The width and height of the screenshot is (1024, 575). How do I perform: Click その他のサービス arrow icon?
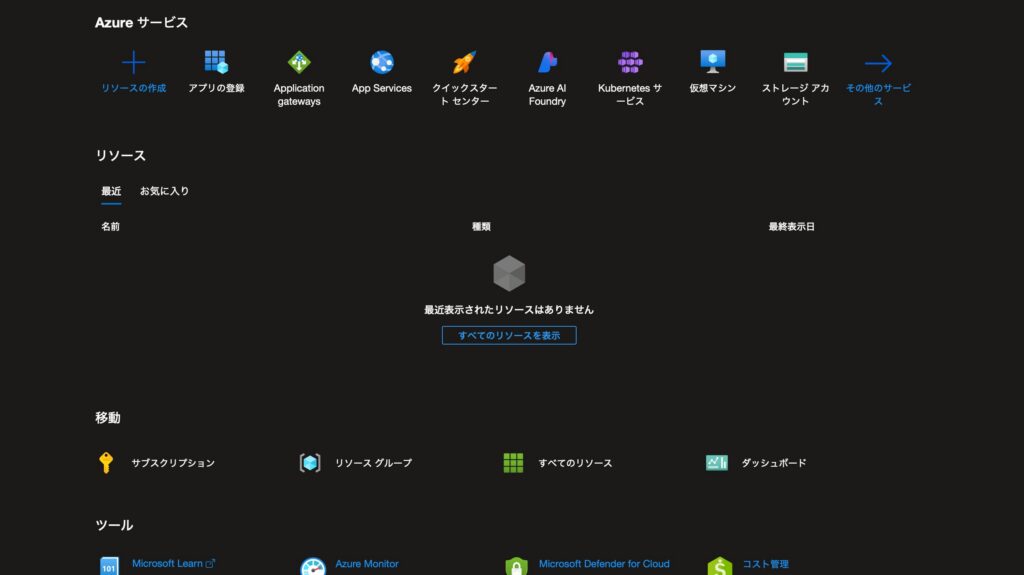click(878, 63)
